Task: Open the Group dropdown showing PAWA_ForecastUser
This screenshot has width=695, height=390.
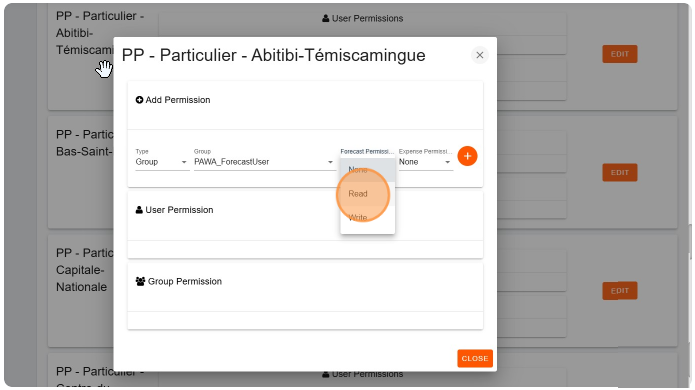Action: pos(264,162)
